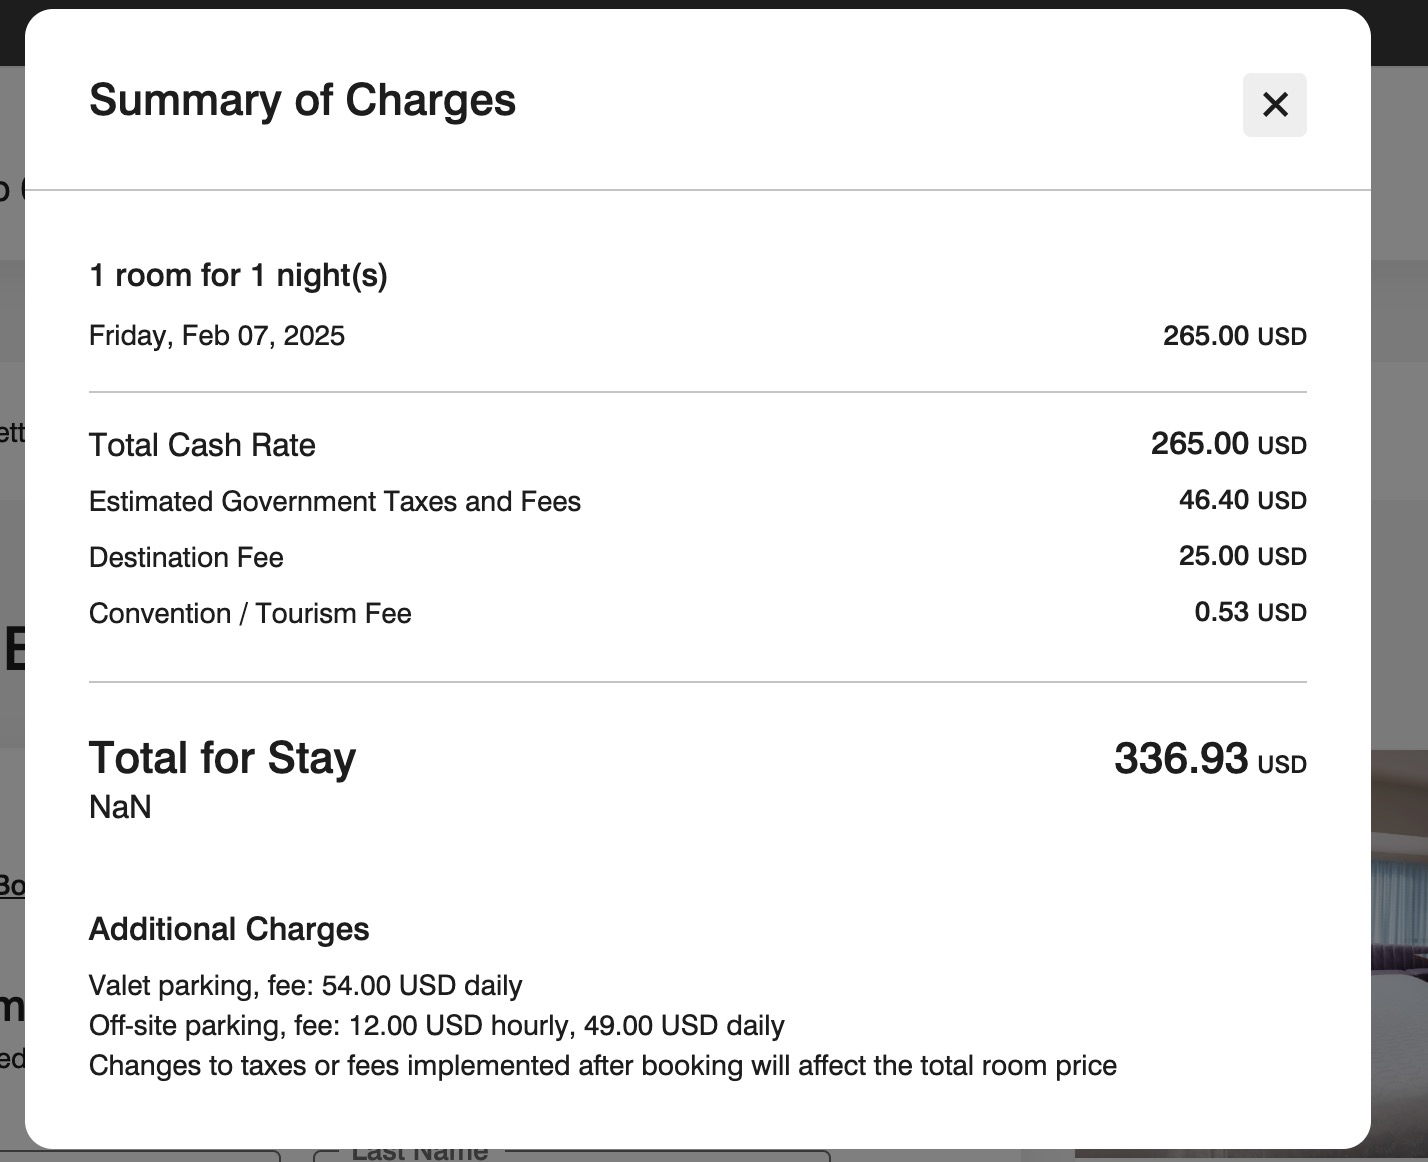
Task: Click the Summary of Charges heading
Action: coord(302,100)
